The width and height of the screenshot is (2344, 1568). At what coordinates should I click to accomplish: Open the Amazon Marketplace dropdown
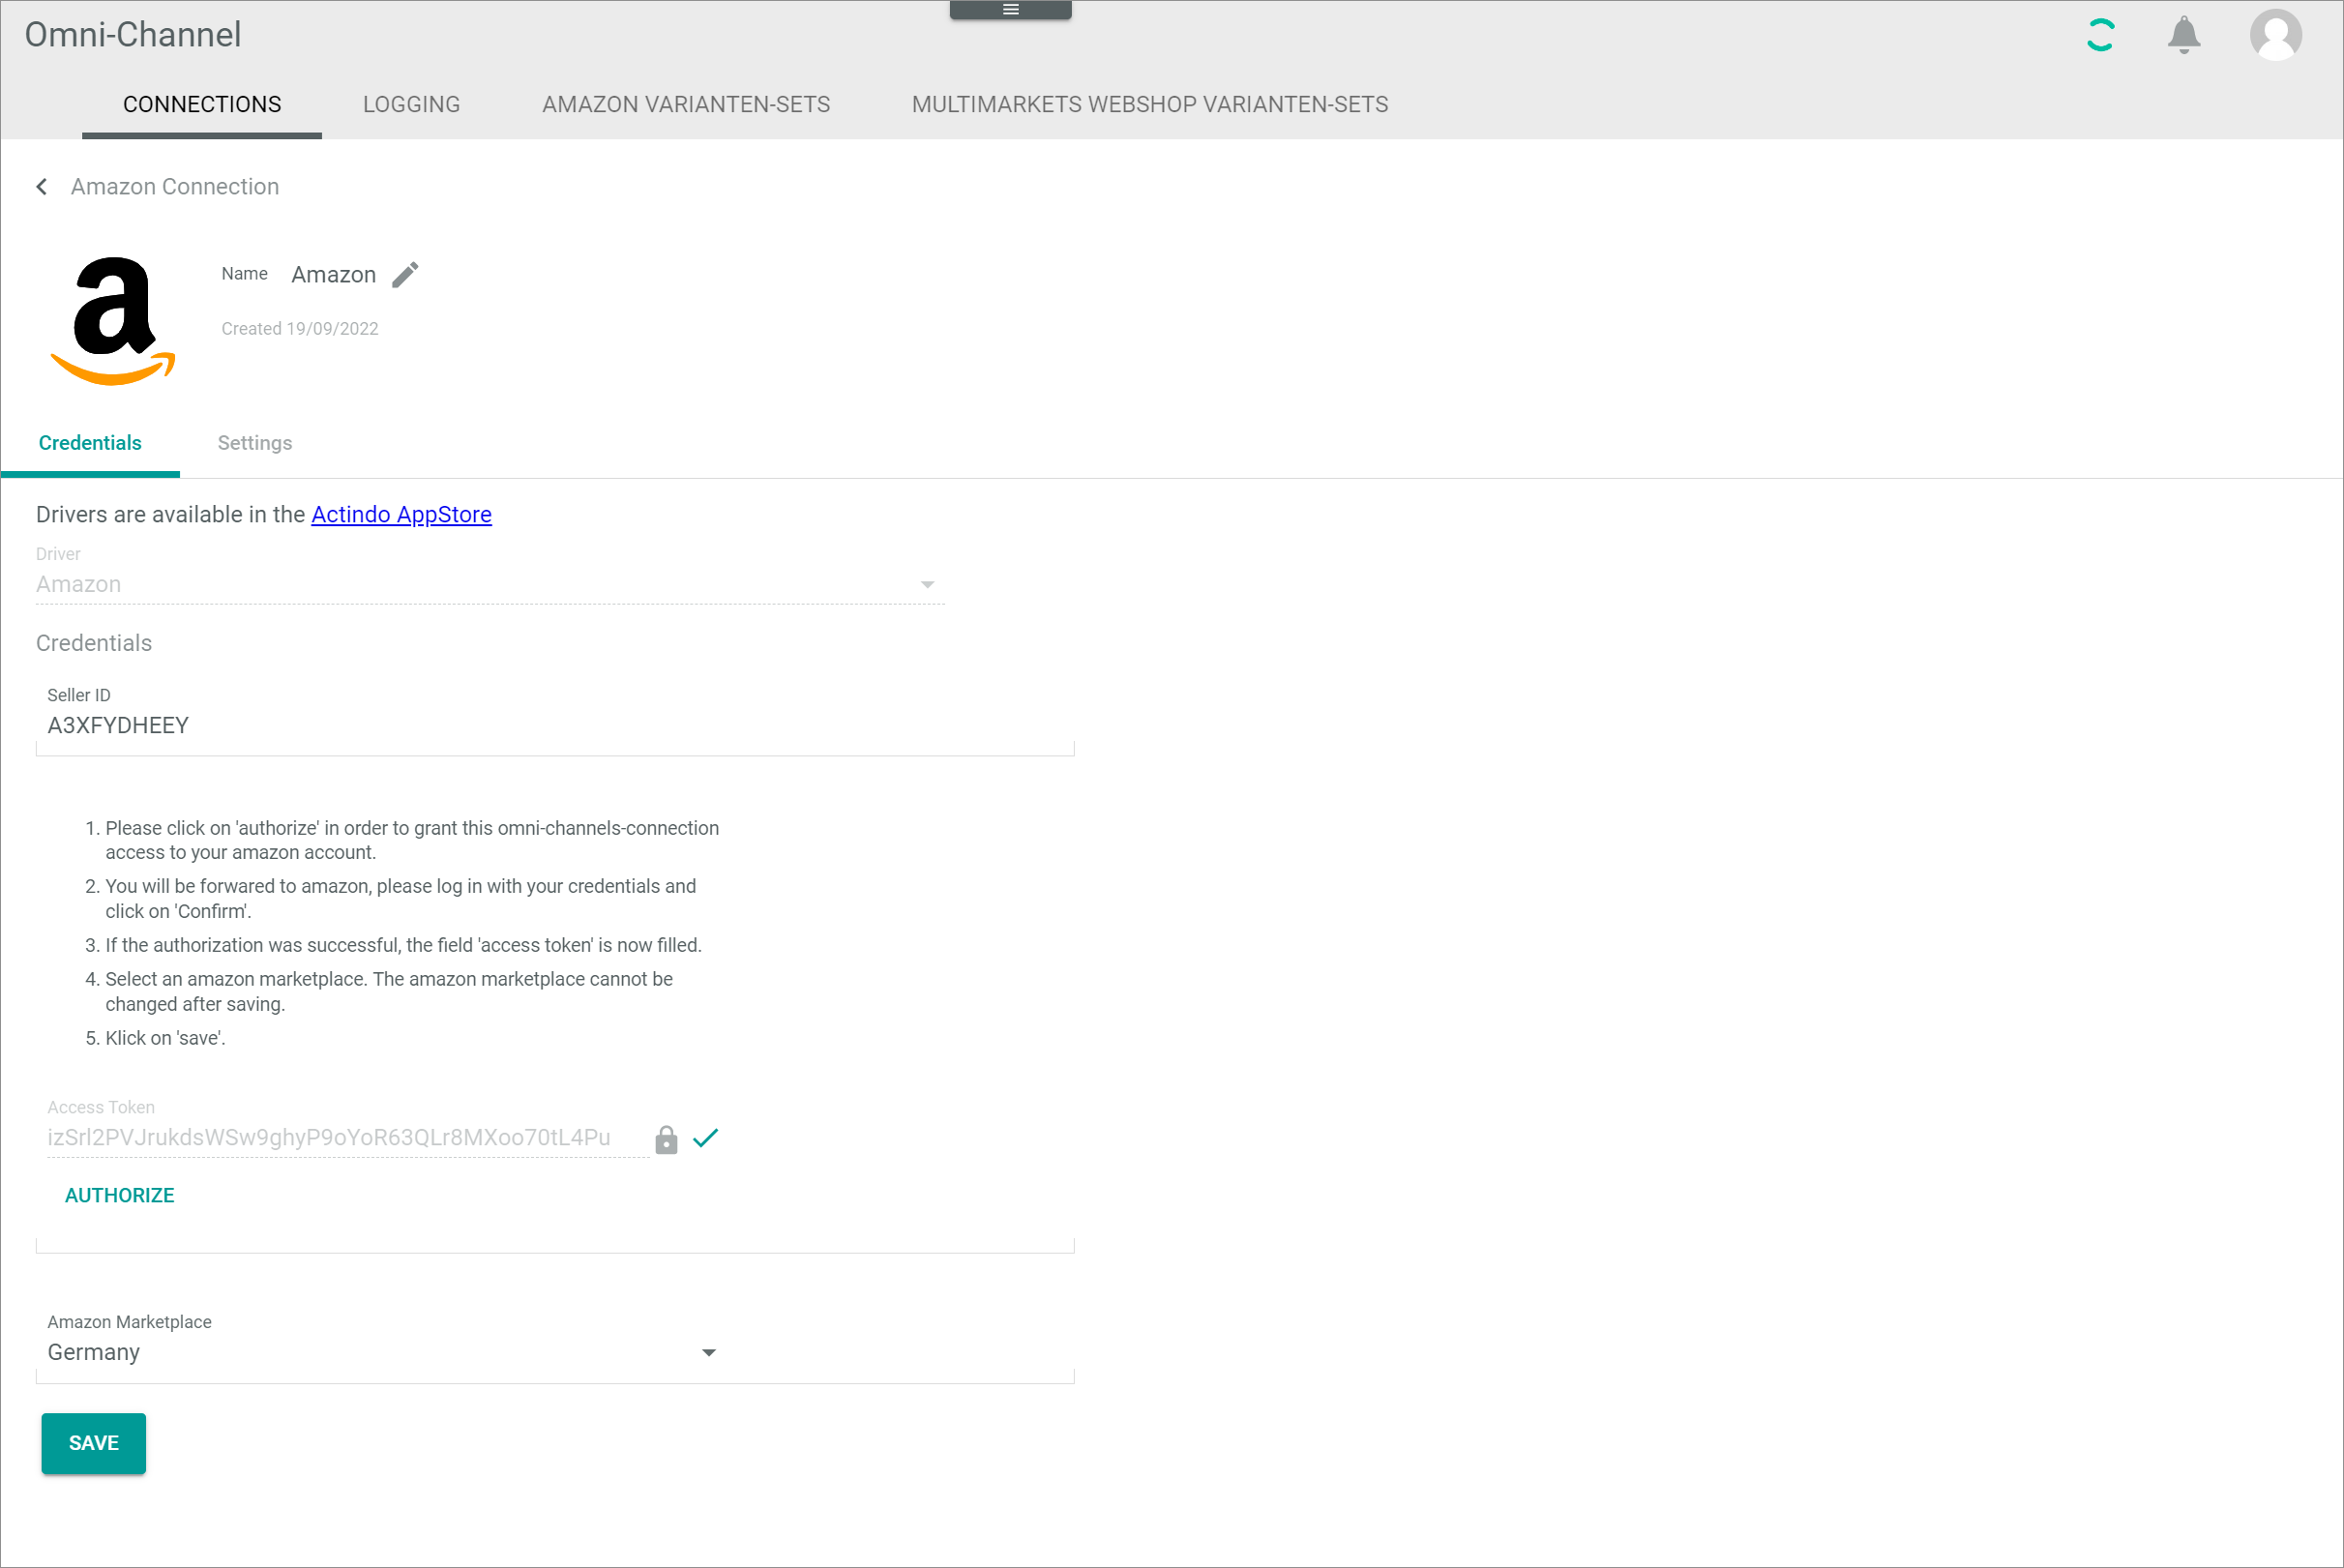click(381, 1352)
